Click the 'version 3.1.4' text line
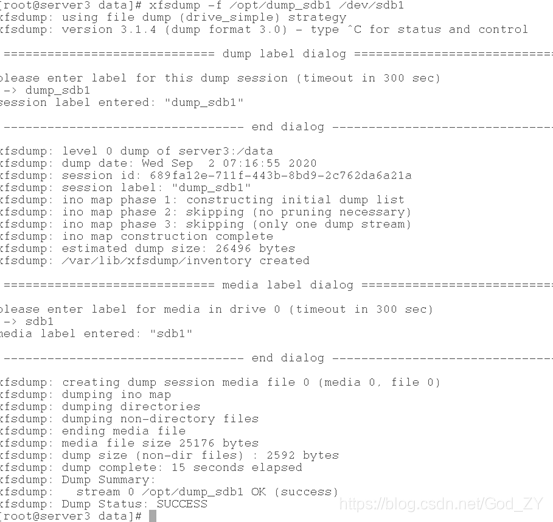Screen dimensions: 553x522 [264, 29]
